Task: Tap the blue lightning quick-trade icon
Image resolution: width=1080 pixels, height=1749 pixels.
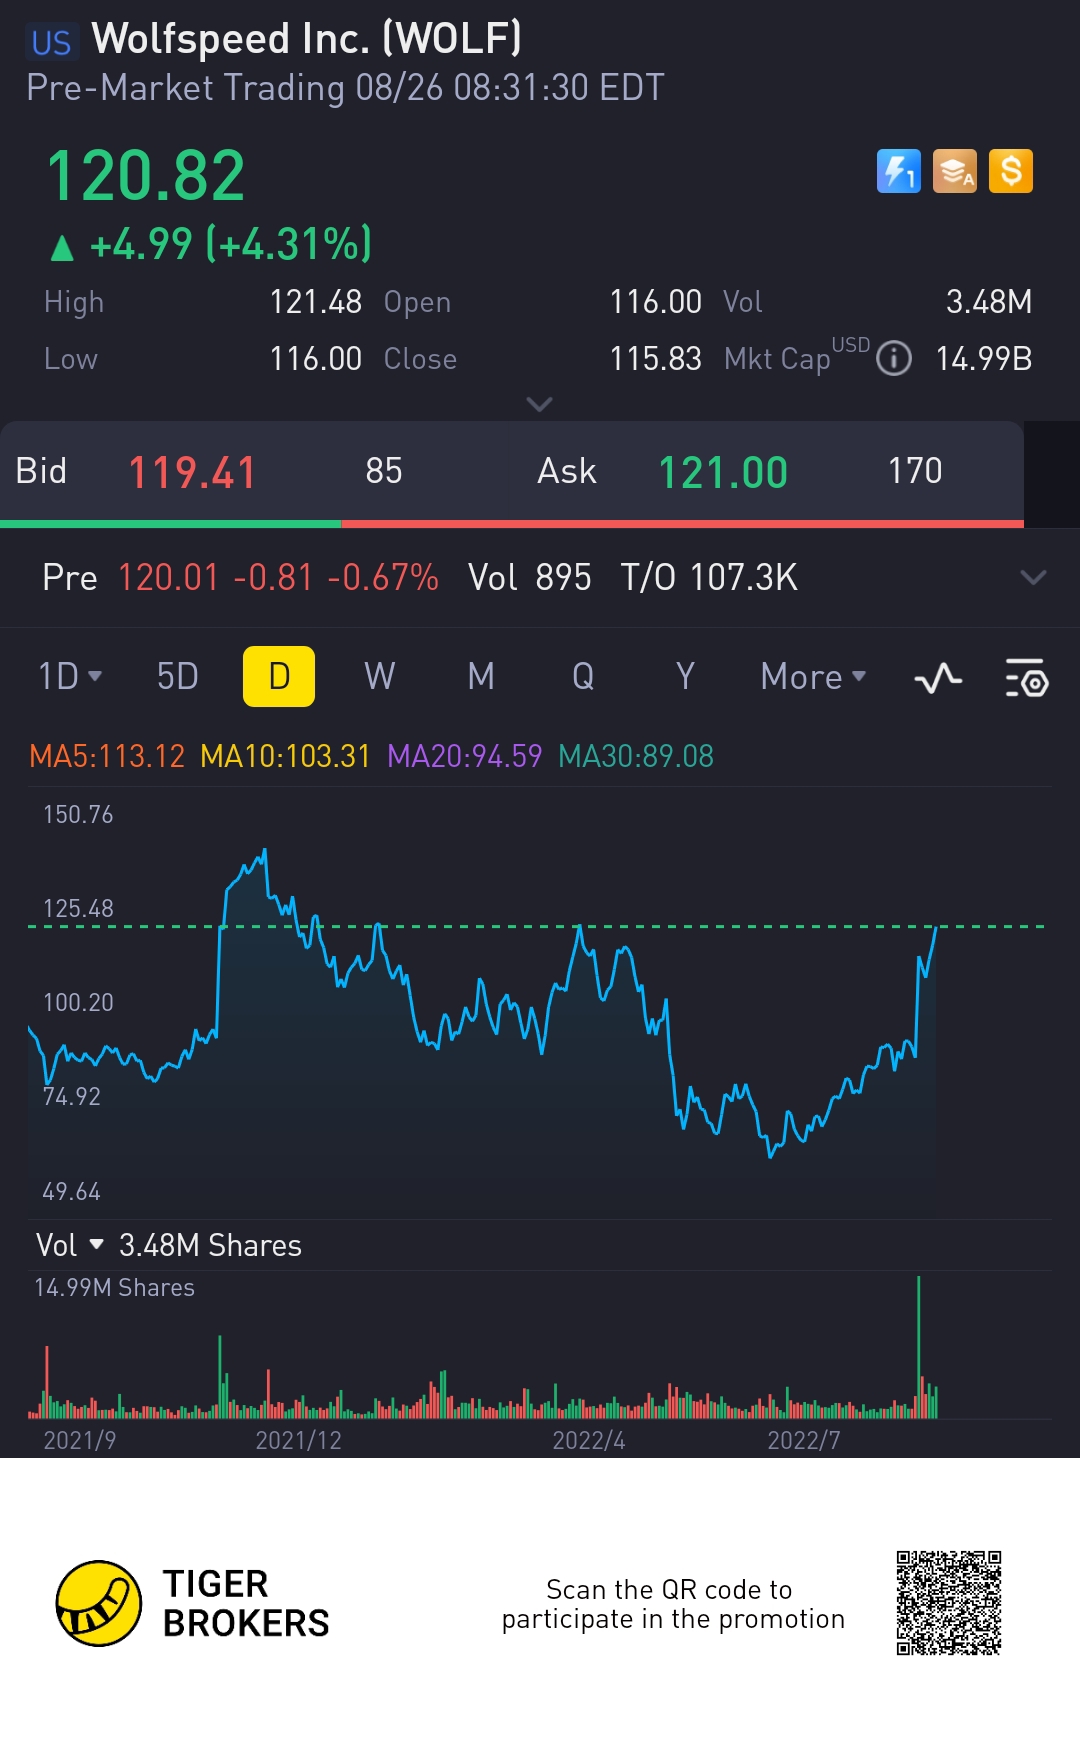Action: (898, 171)
